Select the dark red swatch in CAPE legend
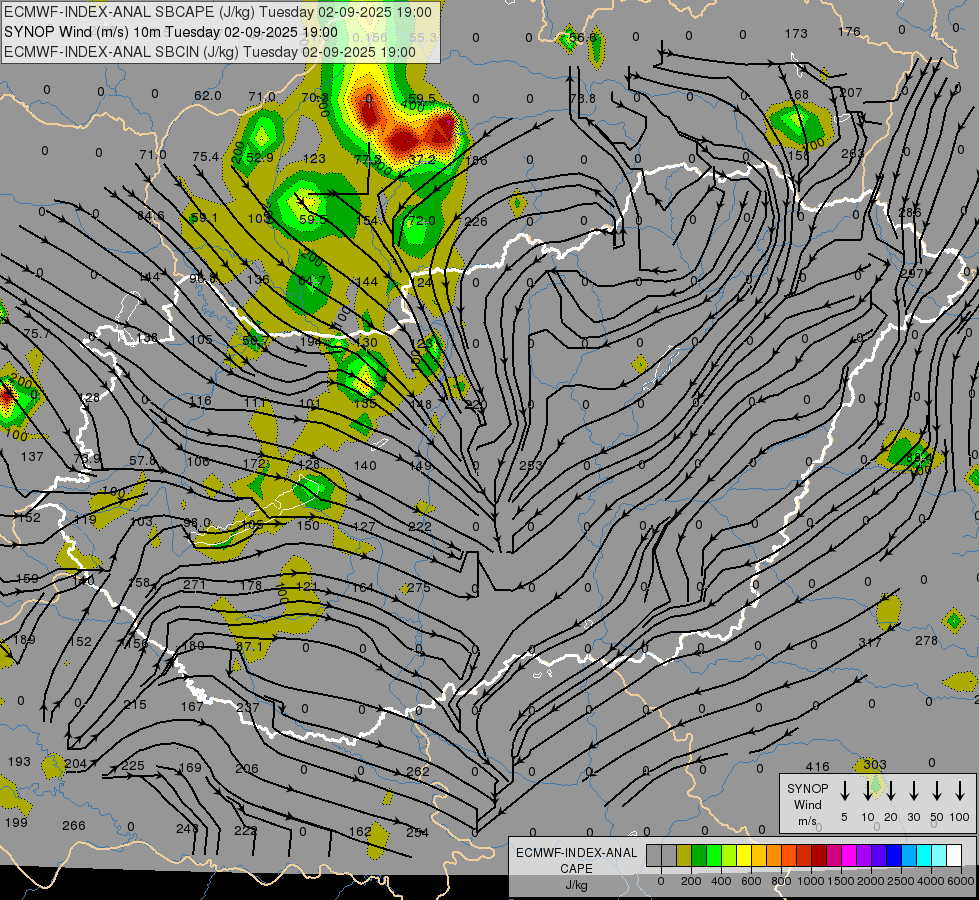The width and height of the screenshot is (979, 900). point(819,855)
